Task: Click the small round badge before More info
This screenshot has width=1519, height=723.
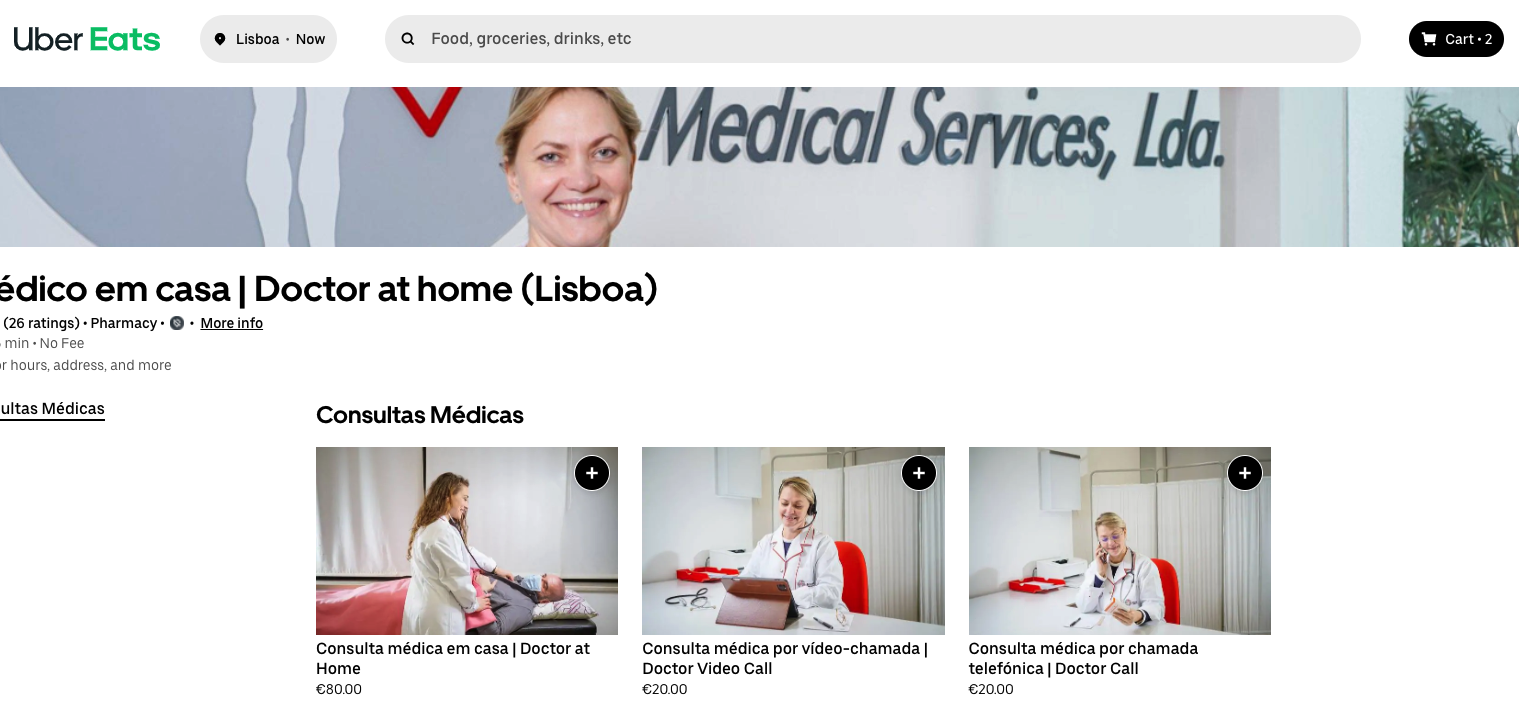Action: coord(177,323)
